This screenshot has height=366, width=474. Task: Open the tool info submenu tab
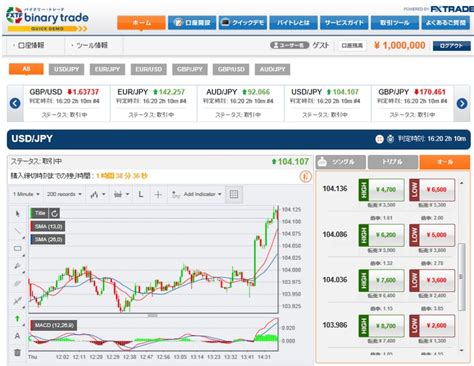91,45
